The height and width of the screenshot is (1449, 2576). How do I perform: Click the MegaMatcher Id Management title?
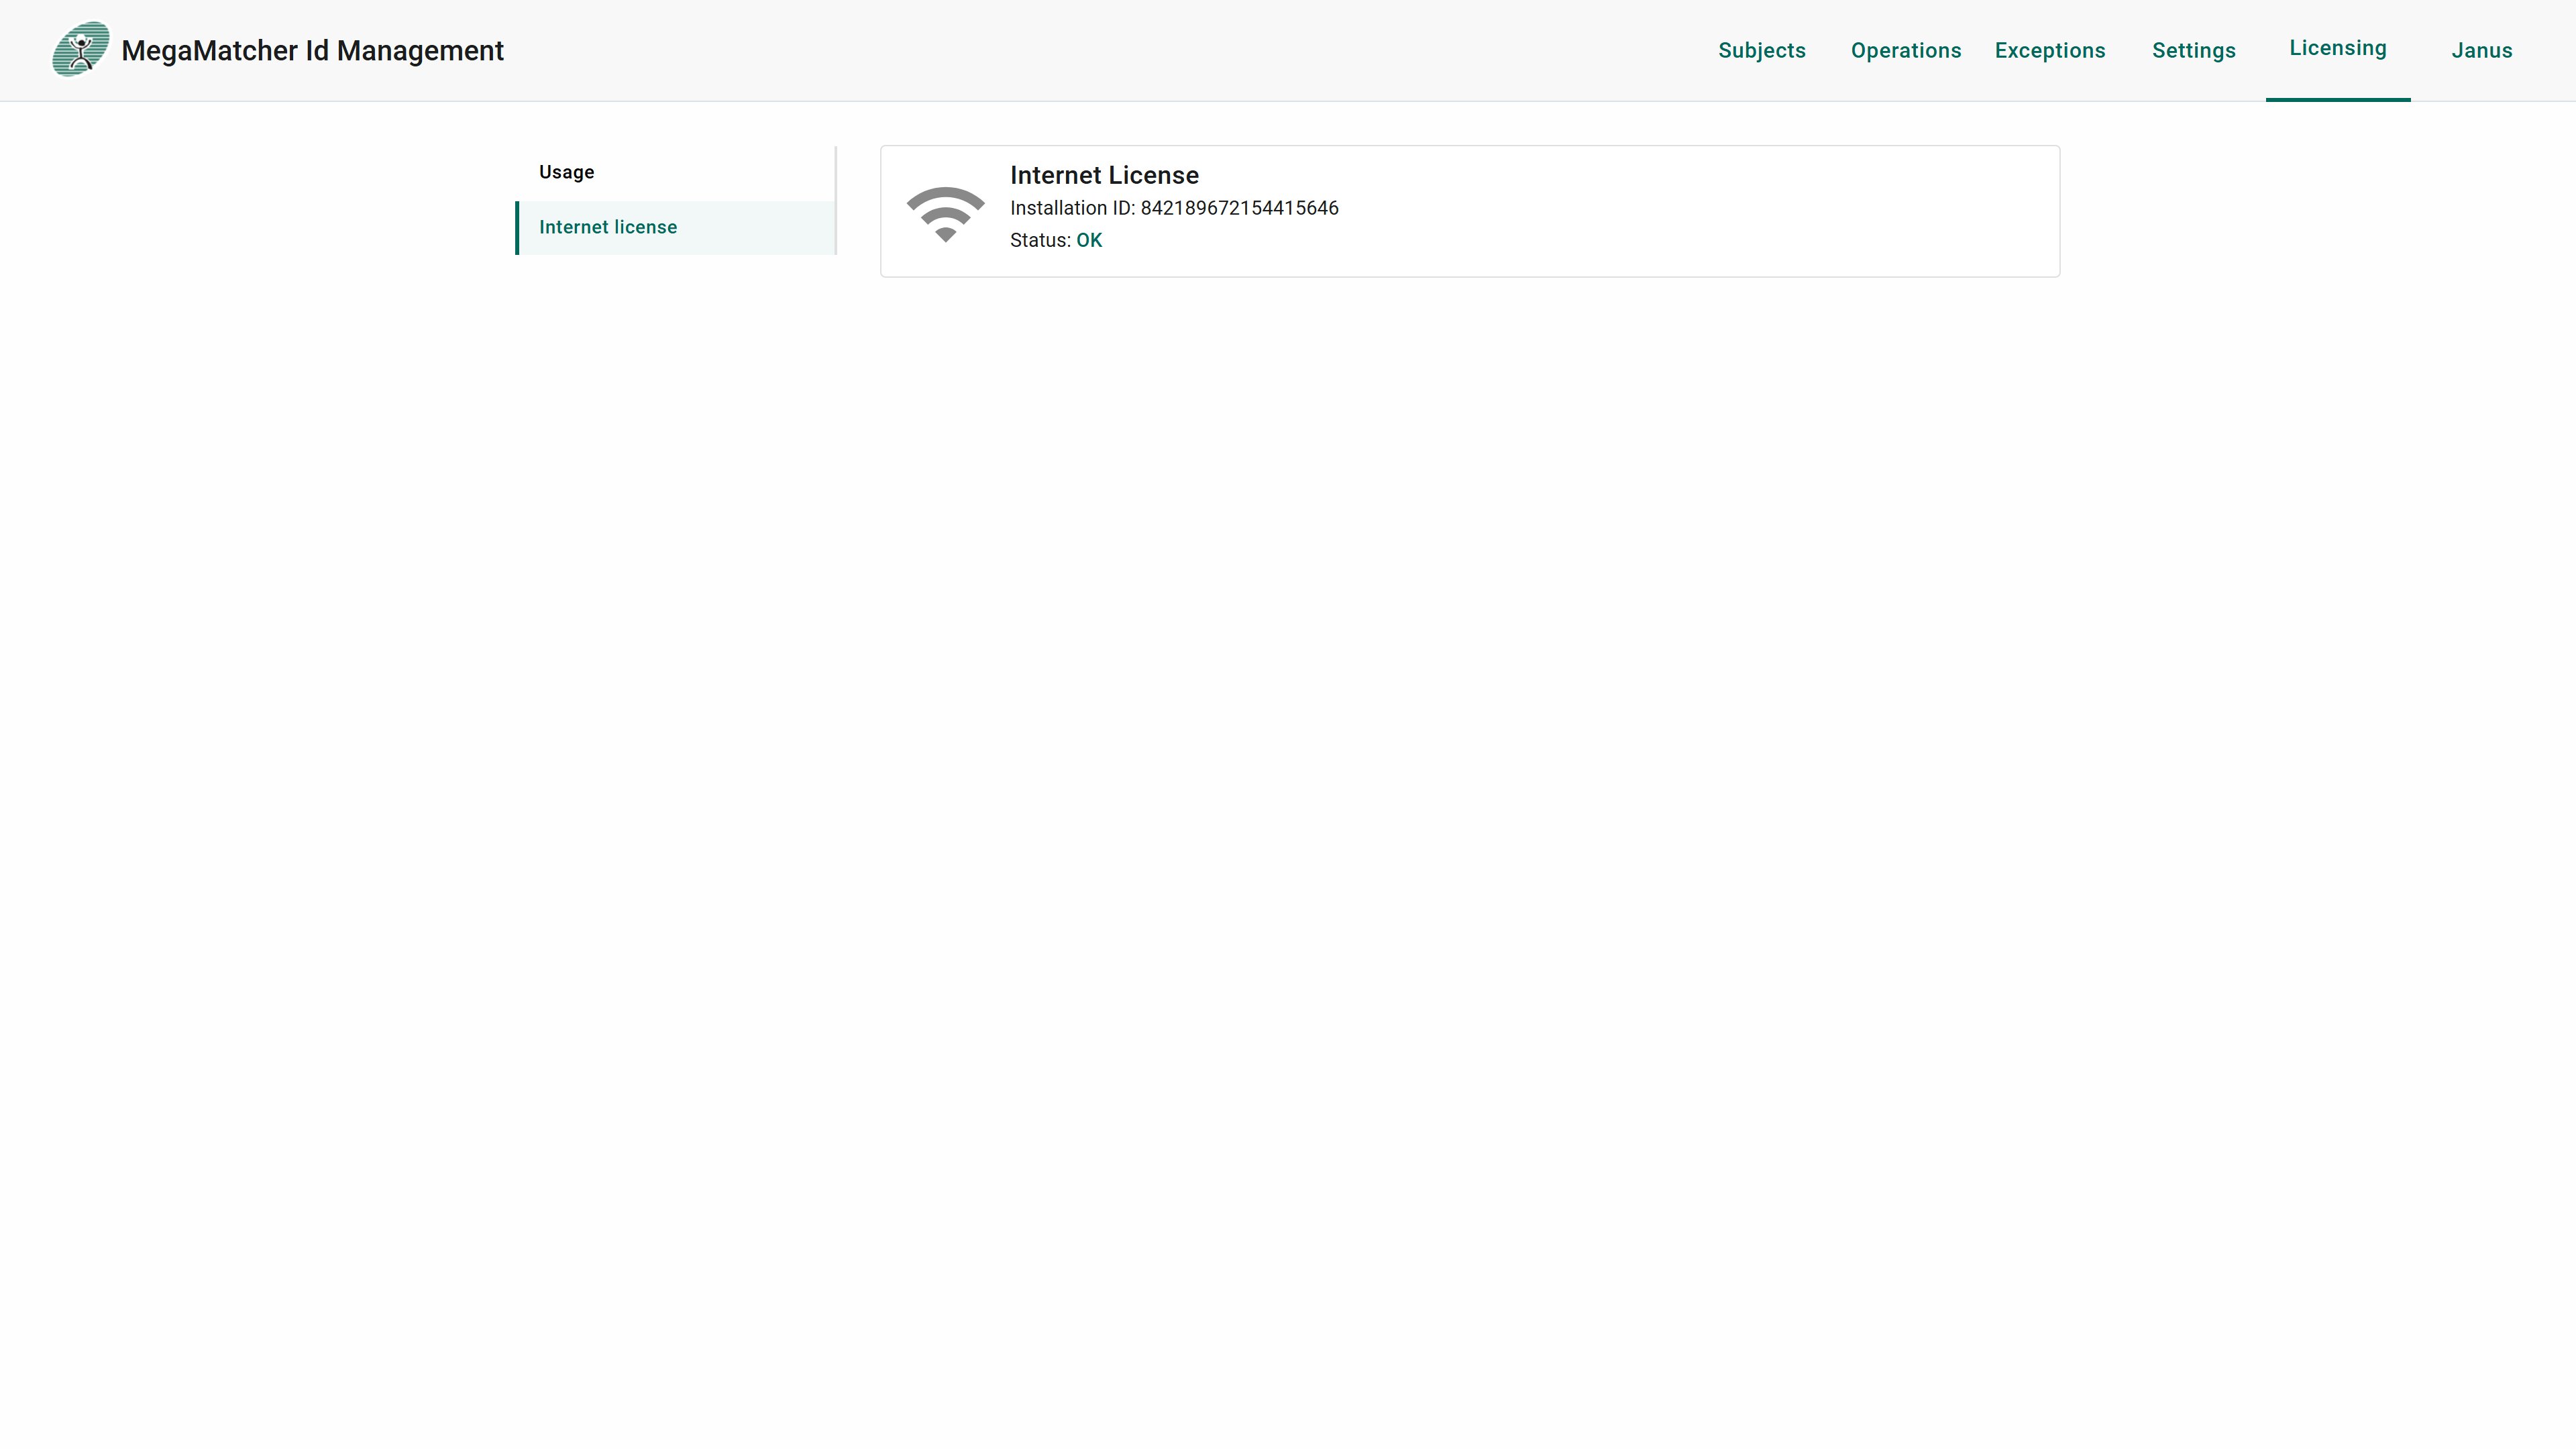pos(313,50)
